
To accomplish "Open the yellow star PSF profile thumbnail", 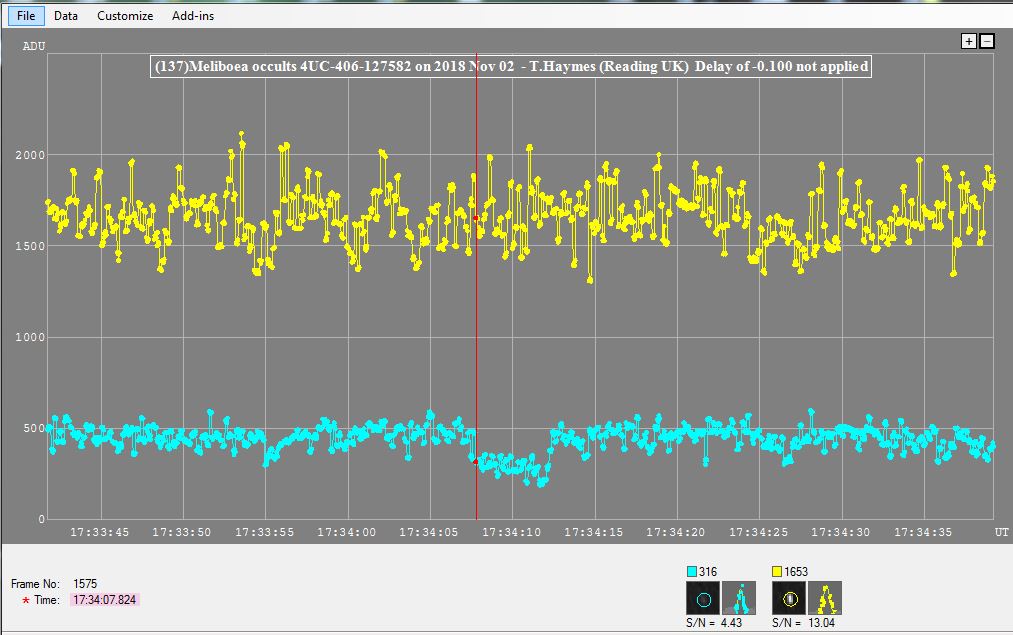I will pos(825,598).
